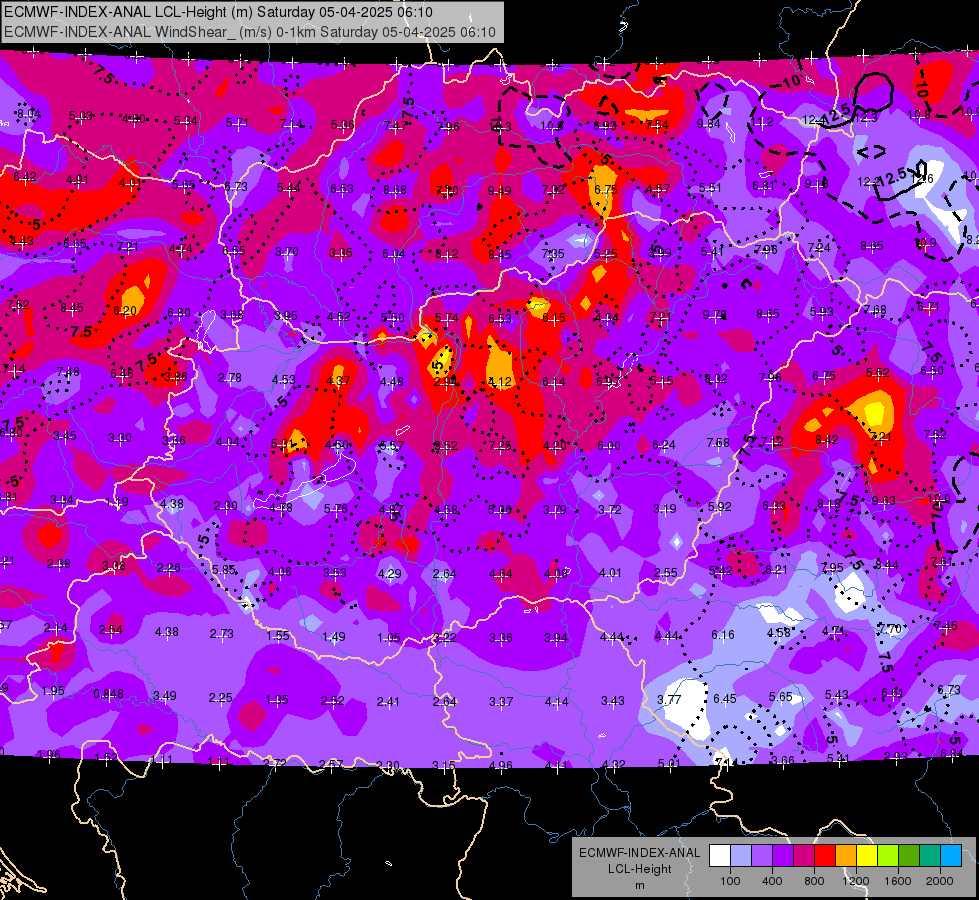Click the light lavender legend swatch

click(x=741, y=856)
